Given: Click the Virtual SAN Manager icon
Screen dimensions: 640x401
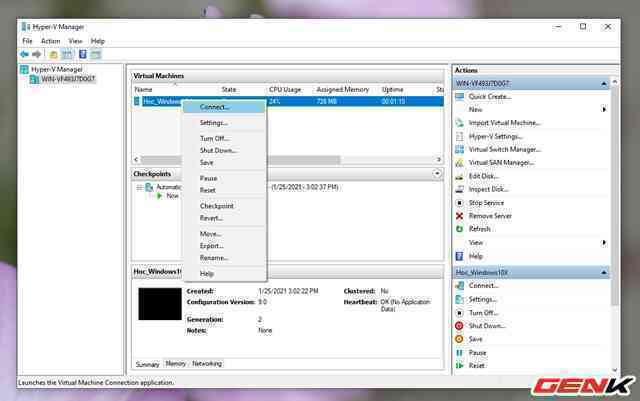Looking at the screenshot, I should 460,163.
